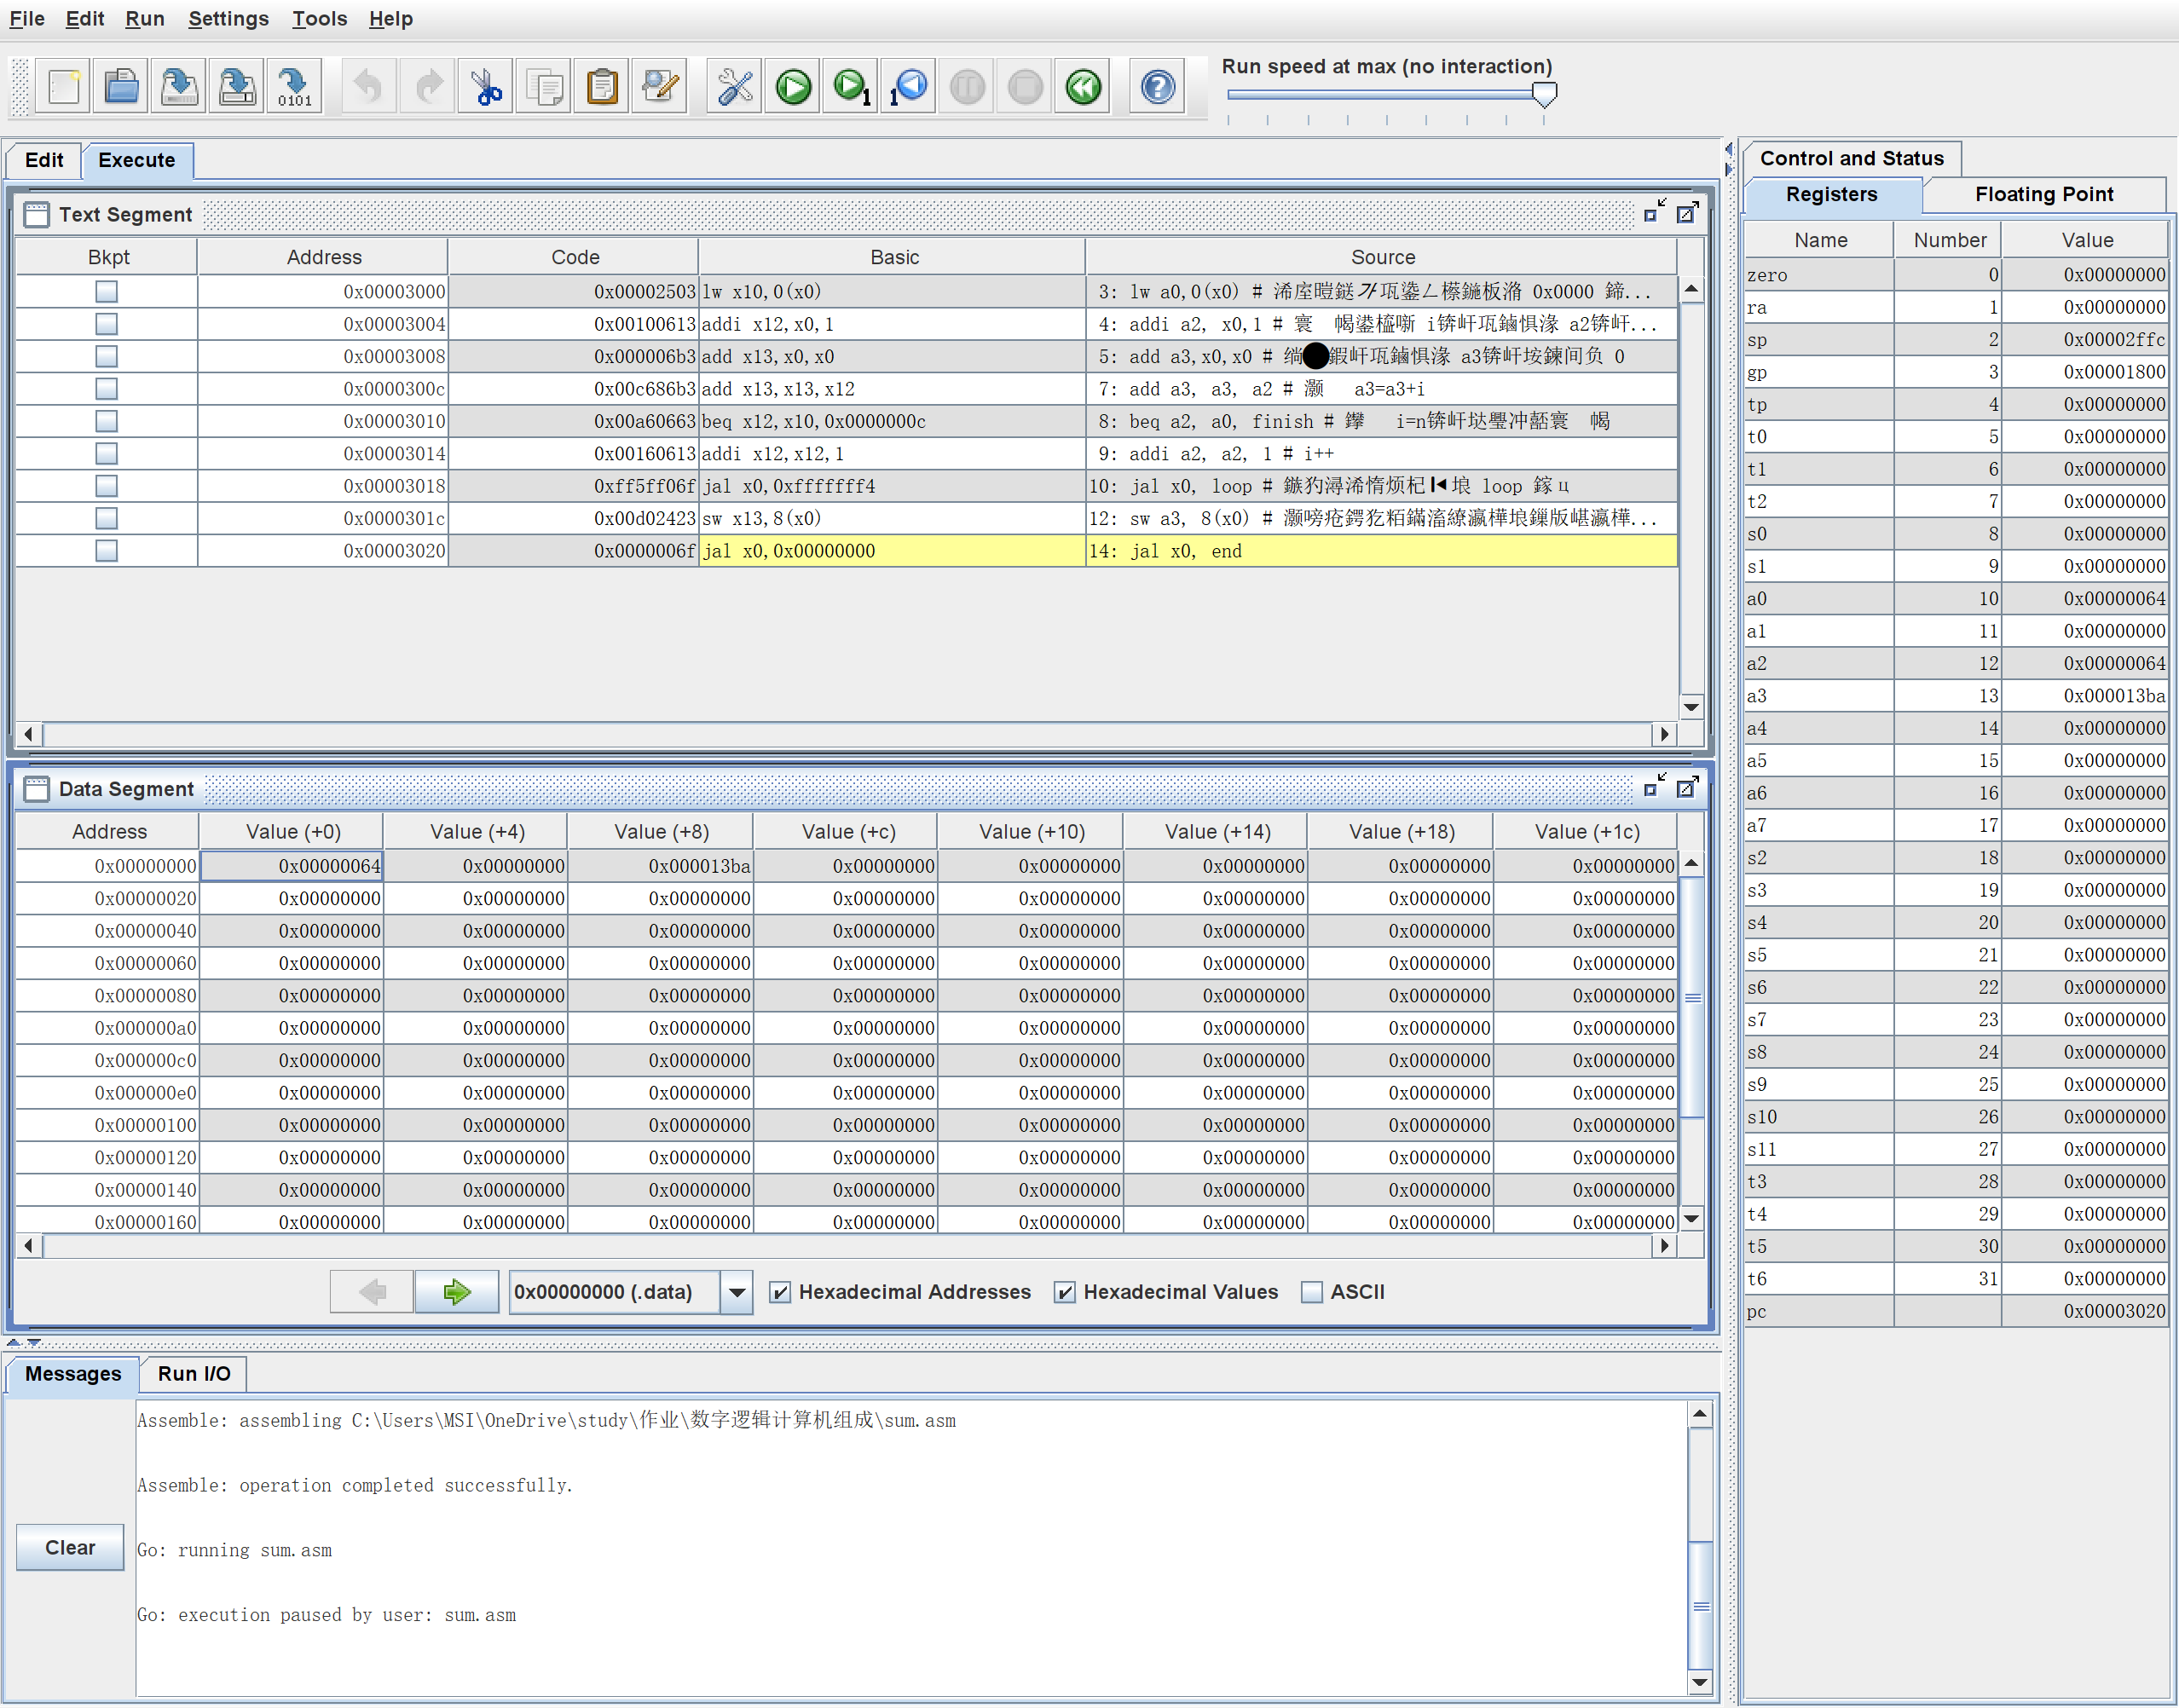This screenshot has width=2179, height=1708.
Task: Click the Dump Memory 0101 icon
Action: pos(295,87)
